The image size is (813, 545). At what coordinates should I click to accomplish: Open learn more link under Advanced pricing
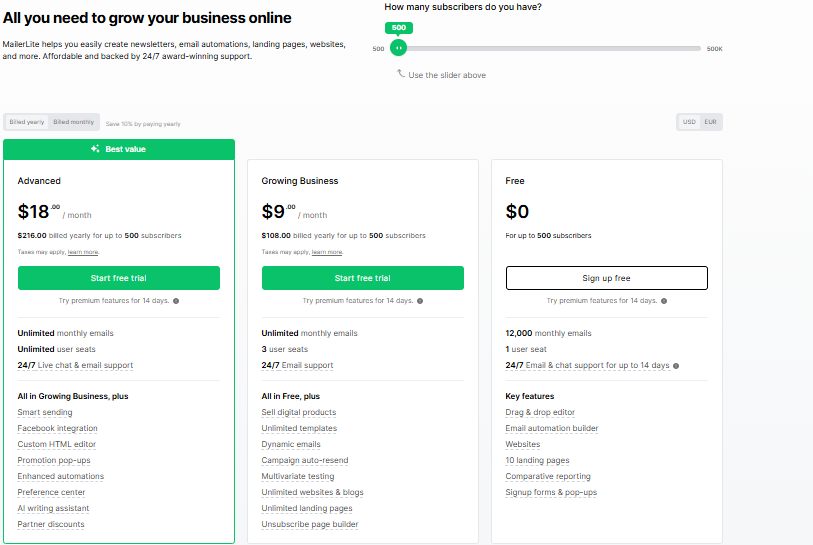pyautogui.click(x=83, y=253)
